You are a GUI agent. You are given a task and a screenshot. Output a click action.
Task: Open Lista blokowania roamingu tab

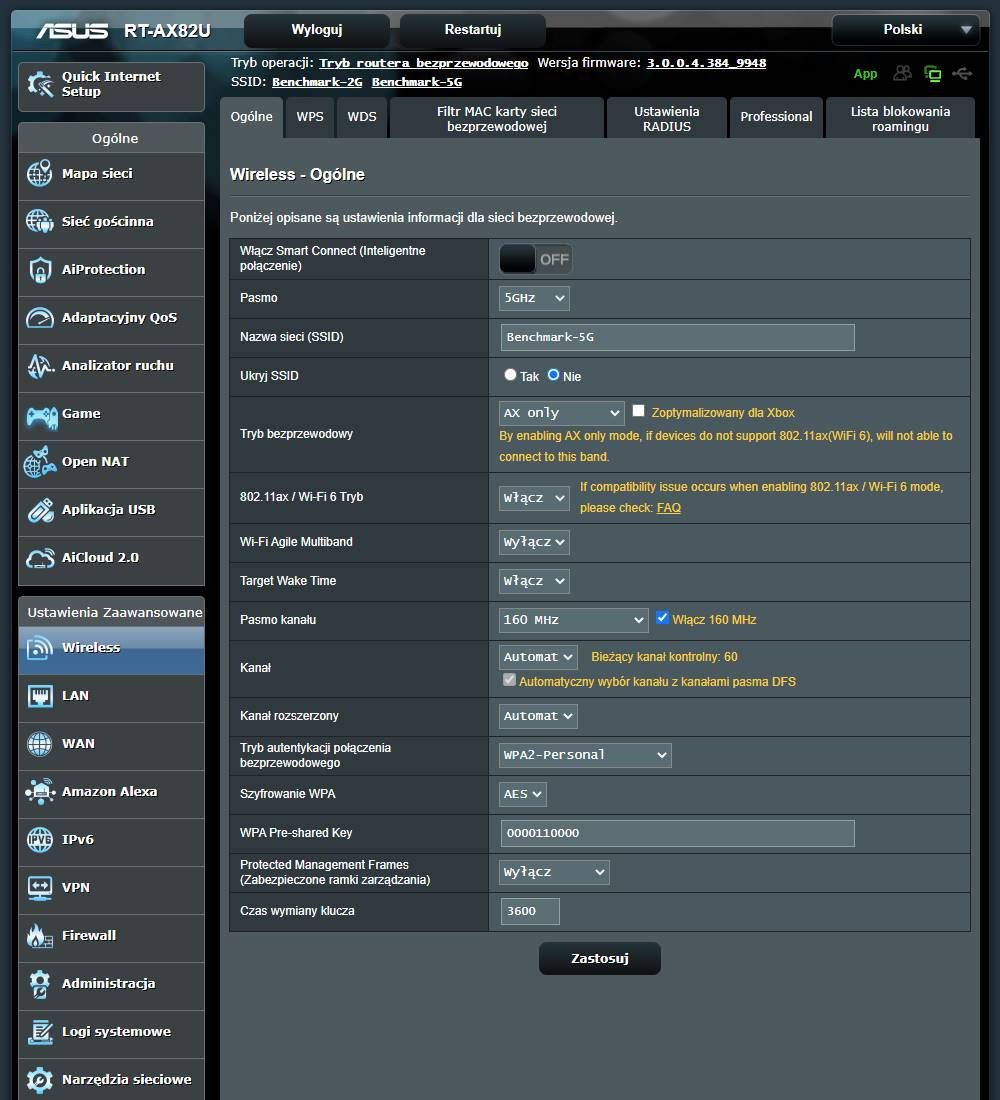point(900,119)
